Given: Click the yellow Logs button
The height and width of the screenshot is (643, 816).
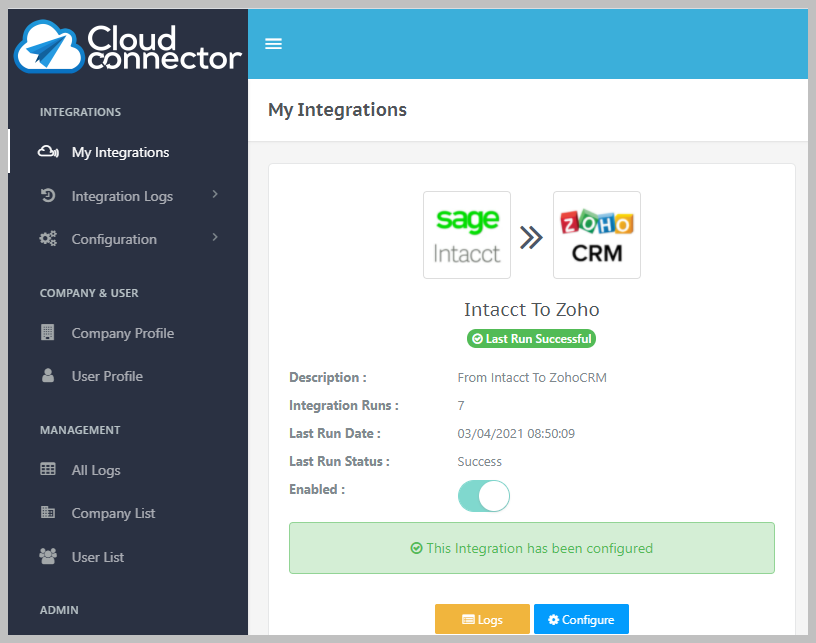Looking at the screenshot, I should [x=482, y=619].
